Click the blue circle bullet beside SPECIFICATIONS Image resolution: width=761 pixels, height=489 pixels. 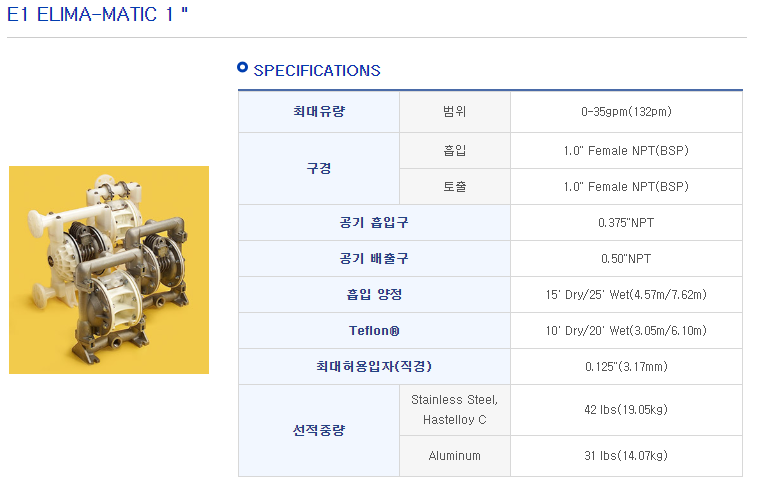[242, 67]
